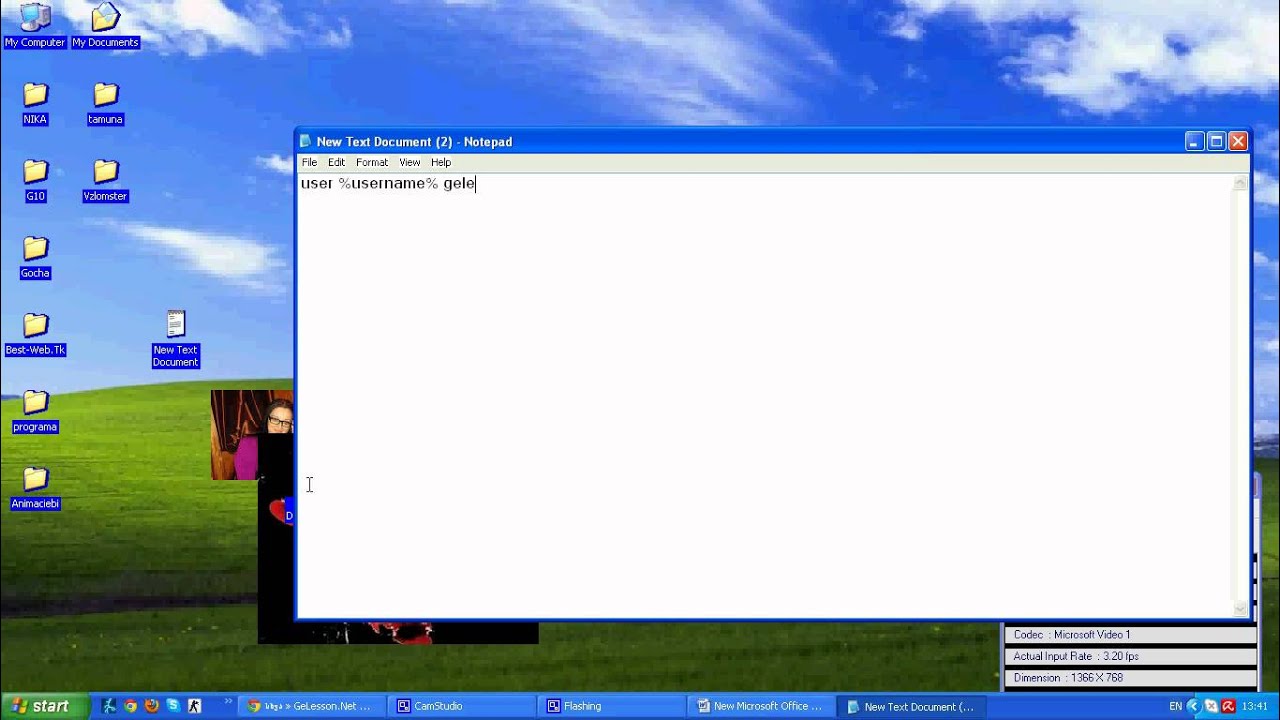Launch Skype from Quick Launch

pyautogui.click(x=173, y=706)
